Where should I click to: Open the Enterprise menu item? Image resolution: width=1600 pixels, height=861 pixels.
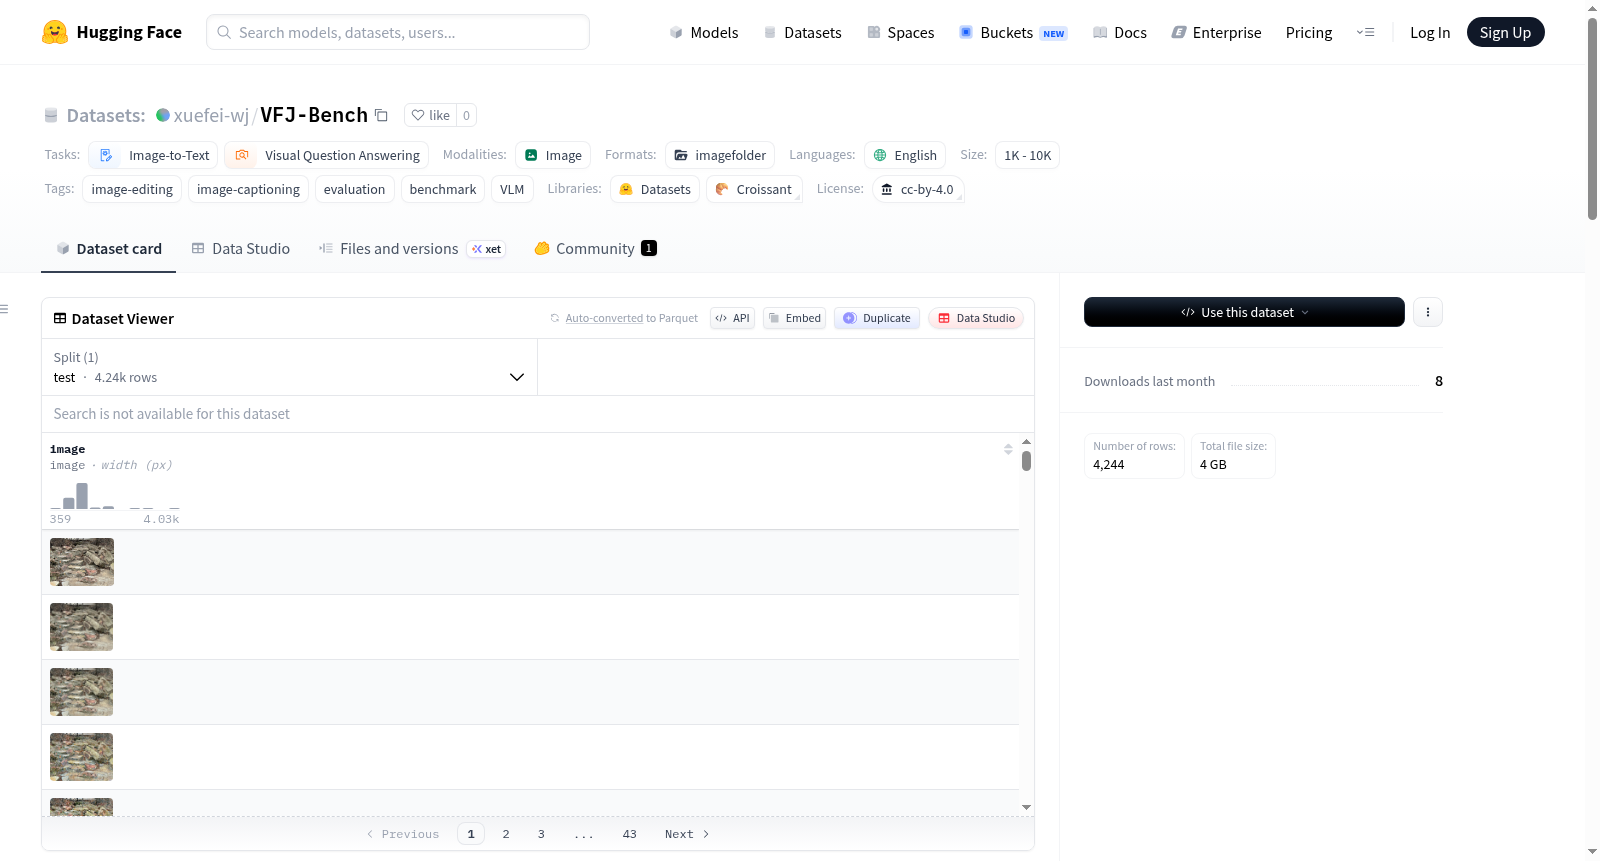(1216, 32)
